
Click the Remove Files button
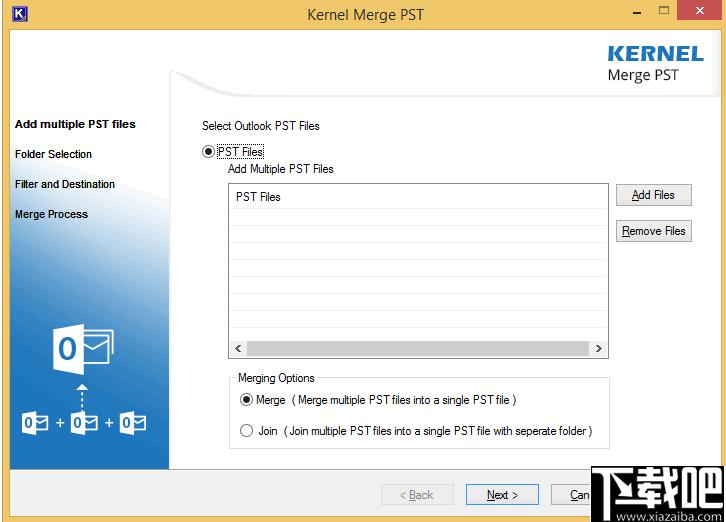coord(653,231)
